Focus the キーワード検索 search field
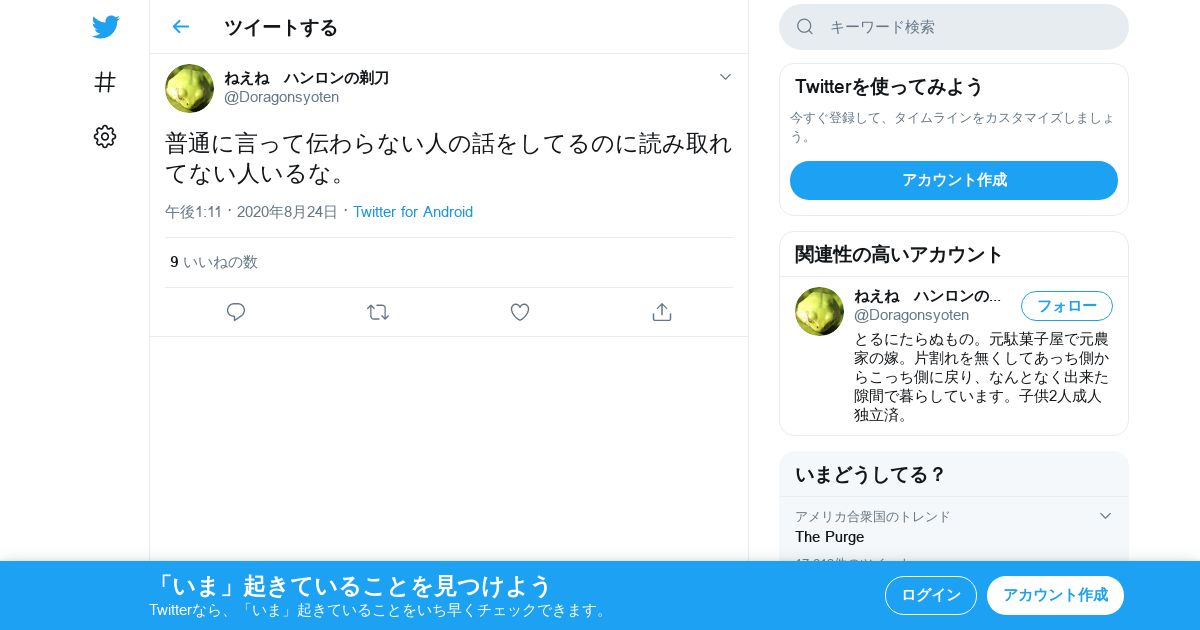Viewport: 1200px width, 630px height. pos(954,27)
